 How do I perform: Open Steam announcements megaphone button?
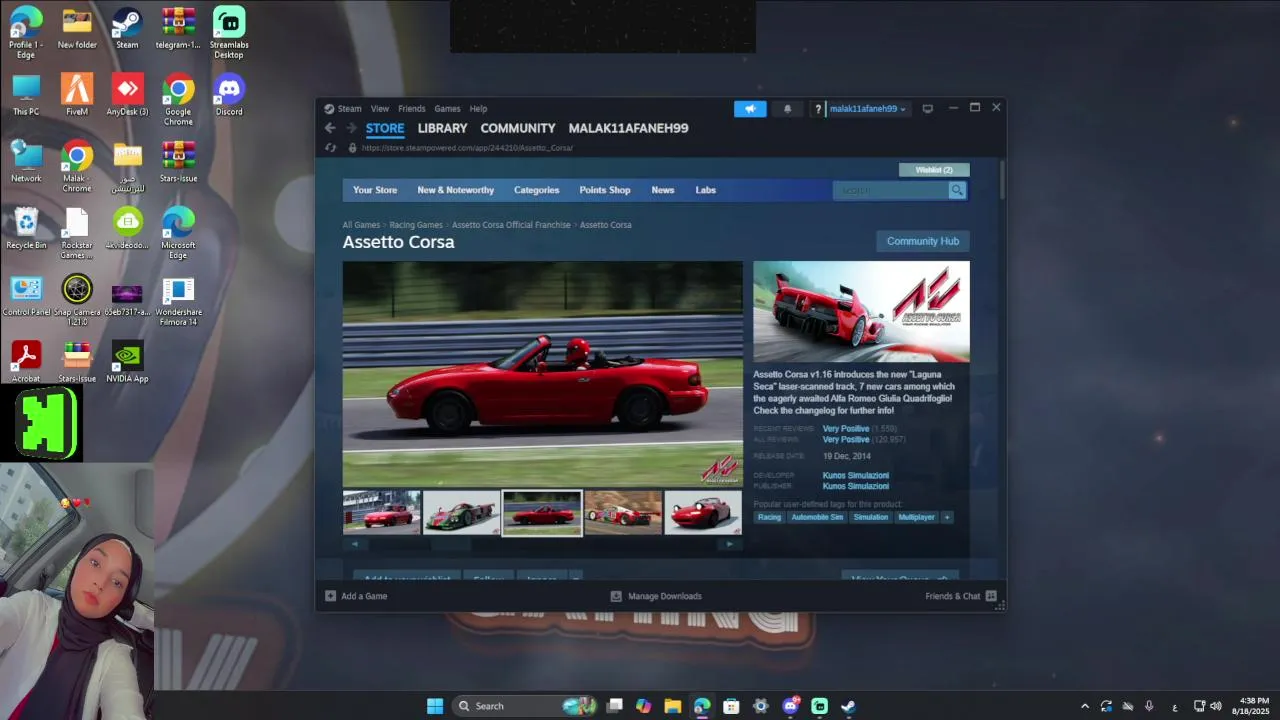click(750, 109)
